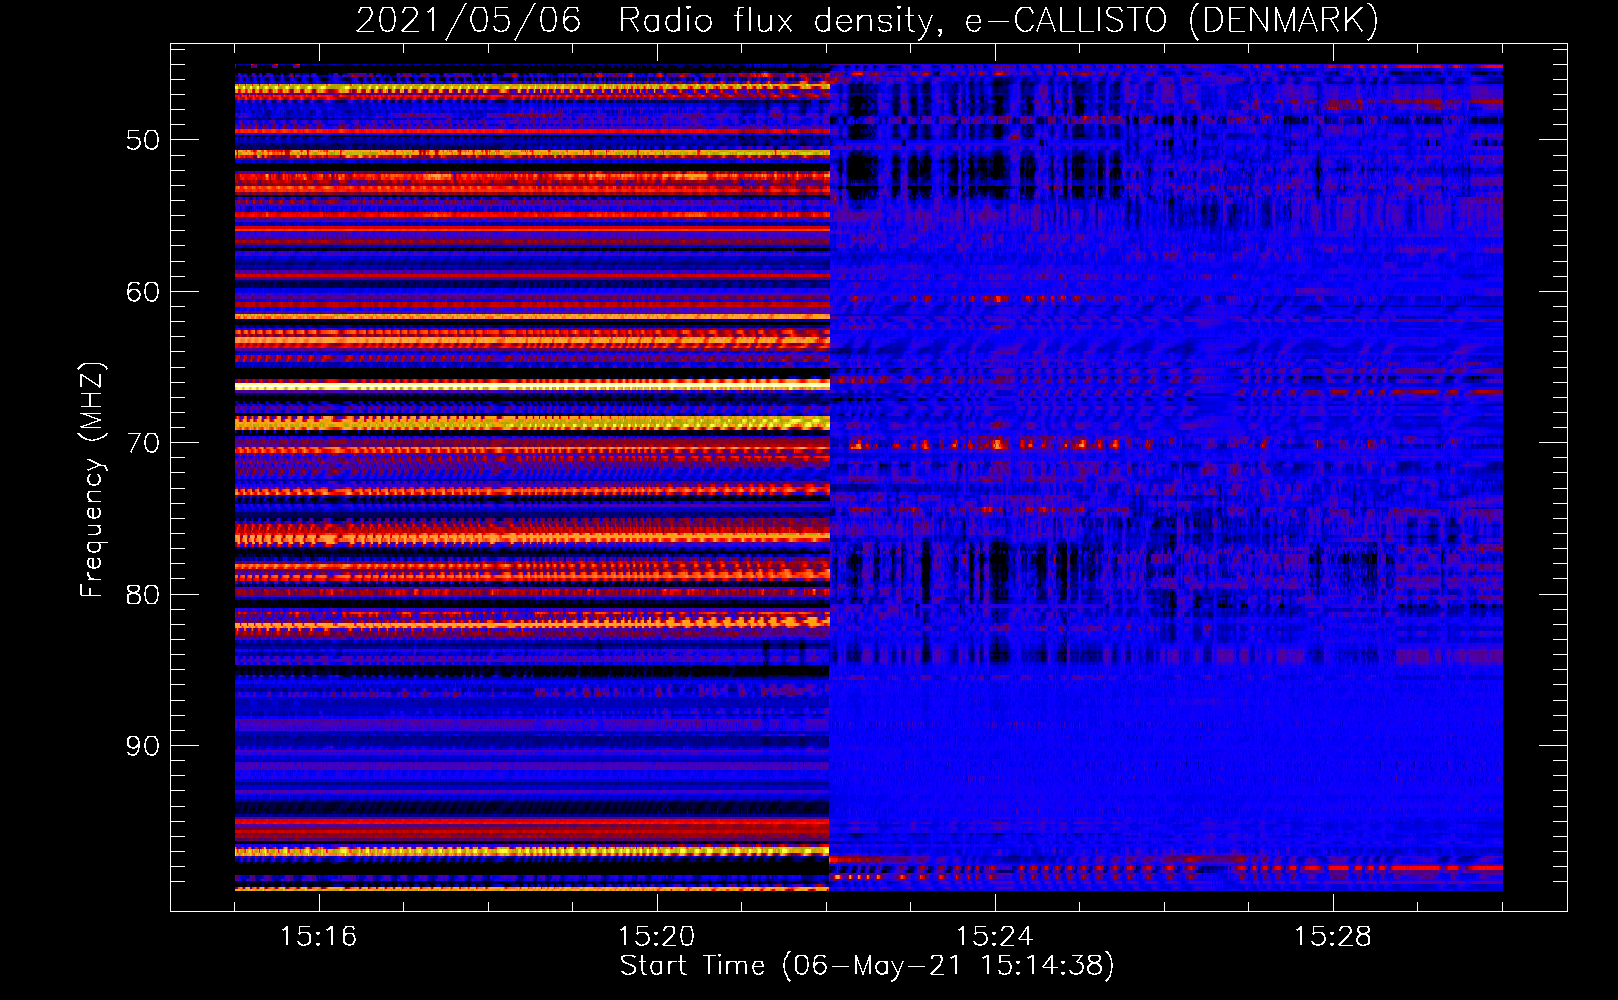The image size is (1618, 1000).
Task: Select 'e-CALLISTO (DENMARK)' text in the title
Action: (x=1171, y=21)
